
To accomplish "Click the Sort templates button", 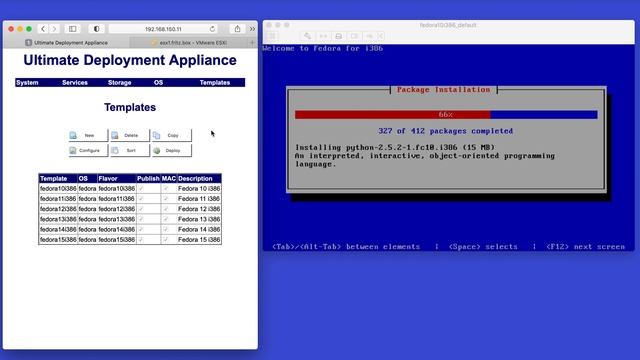I will [x=130, y=151].
